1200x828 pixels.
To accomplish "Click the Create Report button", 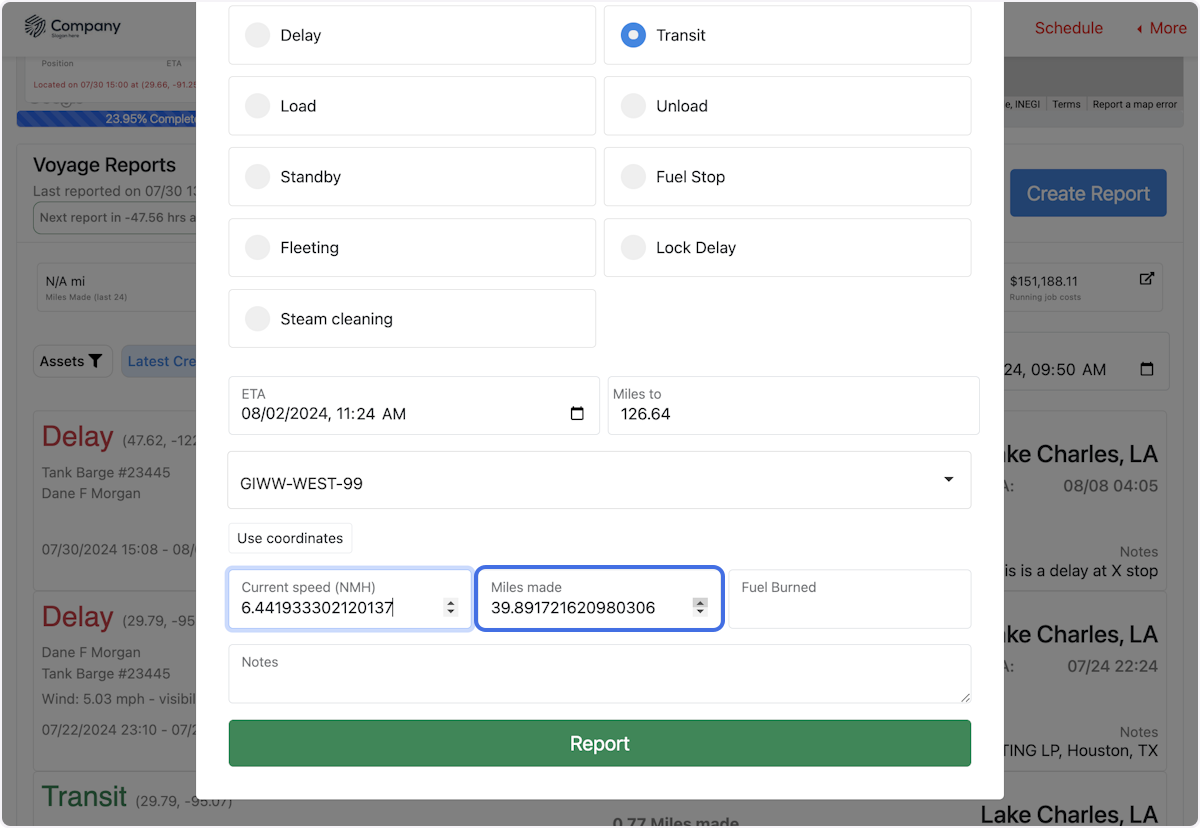I will (1088, 192).
